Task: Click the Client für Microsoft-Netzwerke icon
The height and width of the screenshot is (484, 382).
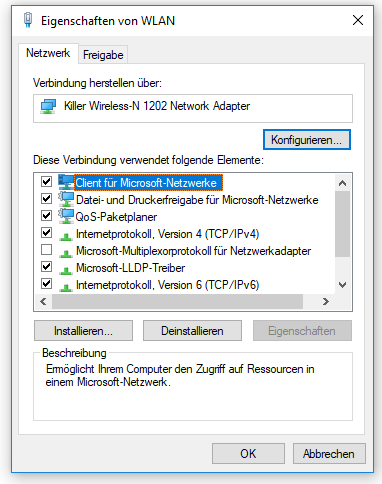Action: (x=66, y=182)
